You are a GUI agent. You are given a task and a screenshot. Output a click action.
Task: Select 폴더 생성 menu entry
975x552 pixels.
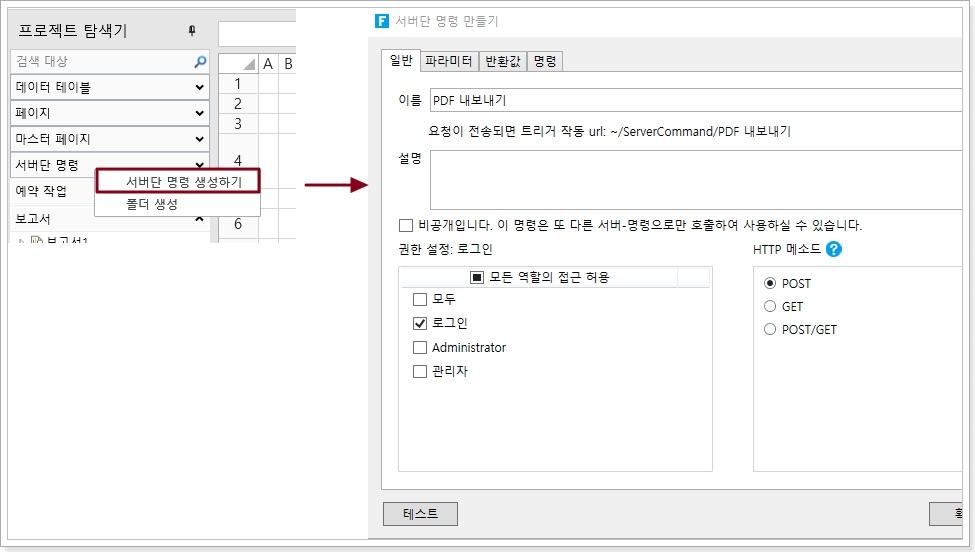(x=152, y=204)
